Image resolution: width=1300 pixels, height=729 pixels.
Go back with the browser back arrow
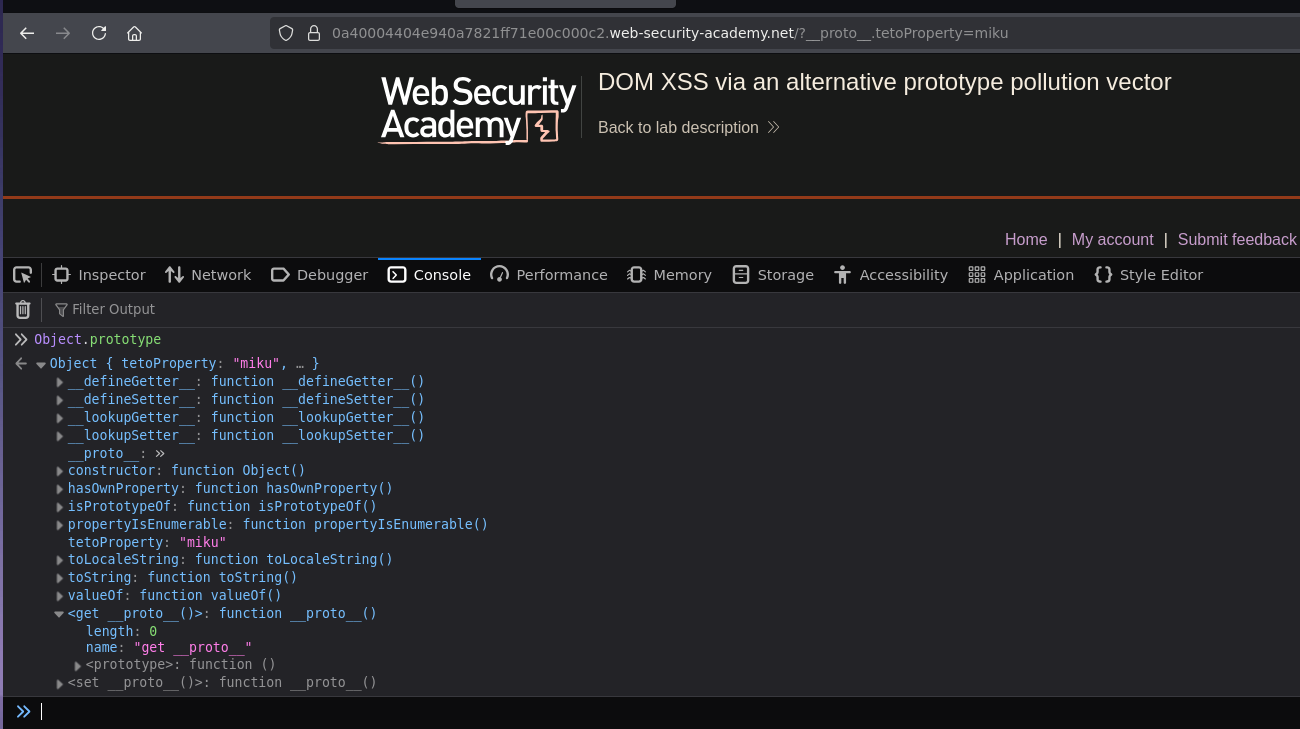click(x=27, y=33)
